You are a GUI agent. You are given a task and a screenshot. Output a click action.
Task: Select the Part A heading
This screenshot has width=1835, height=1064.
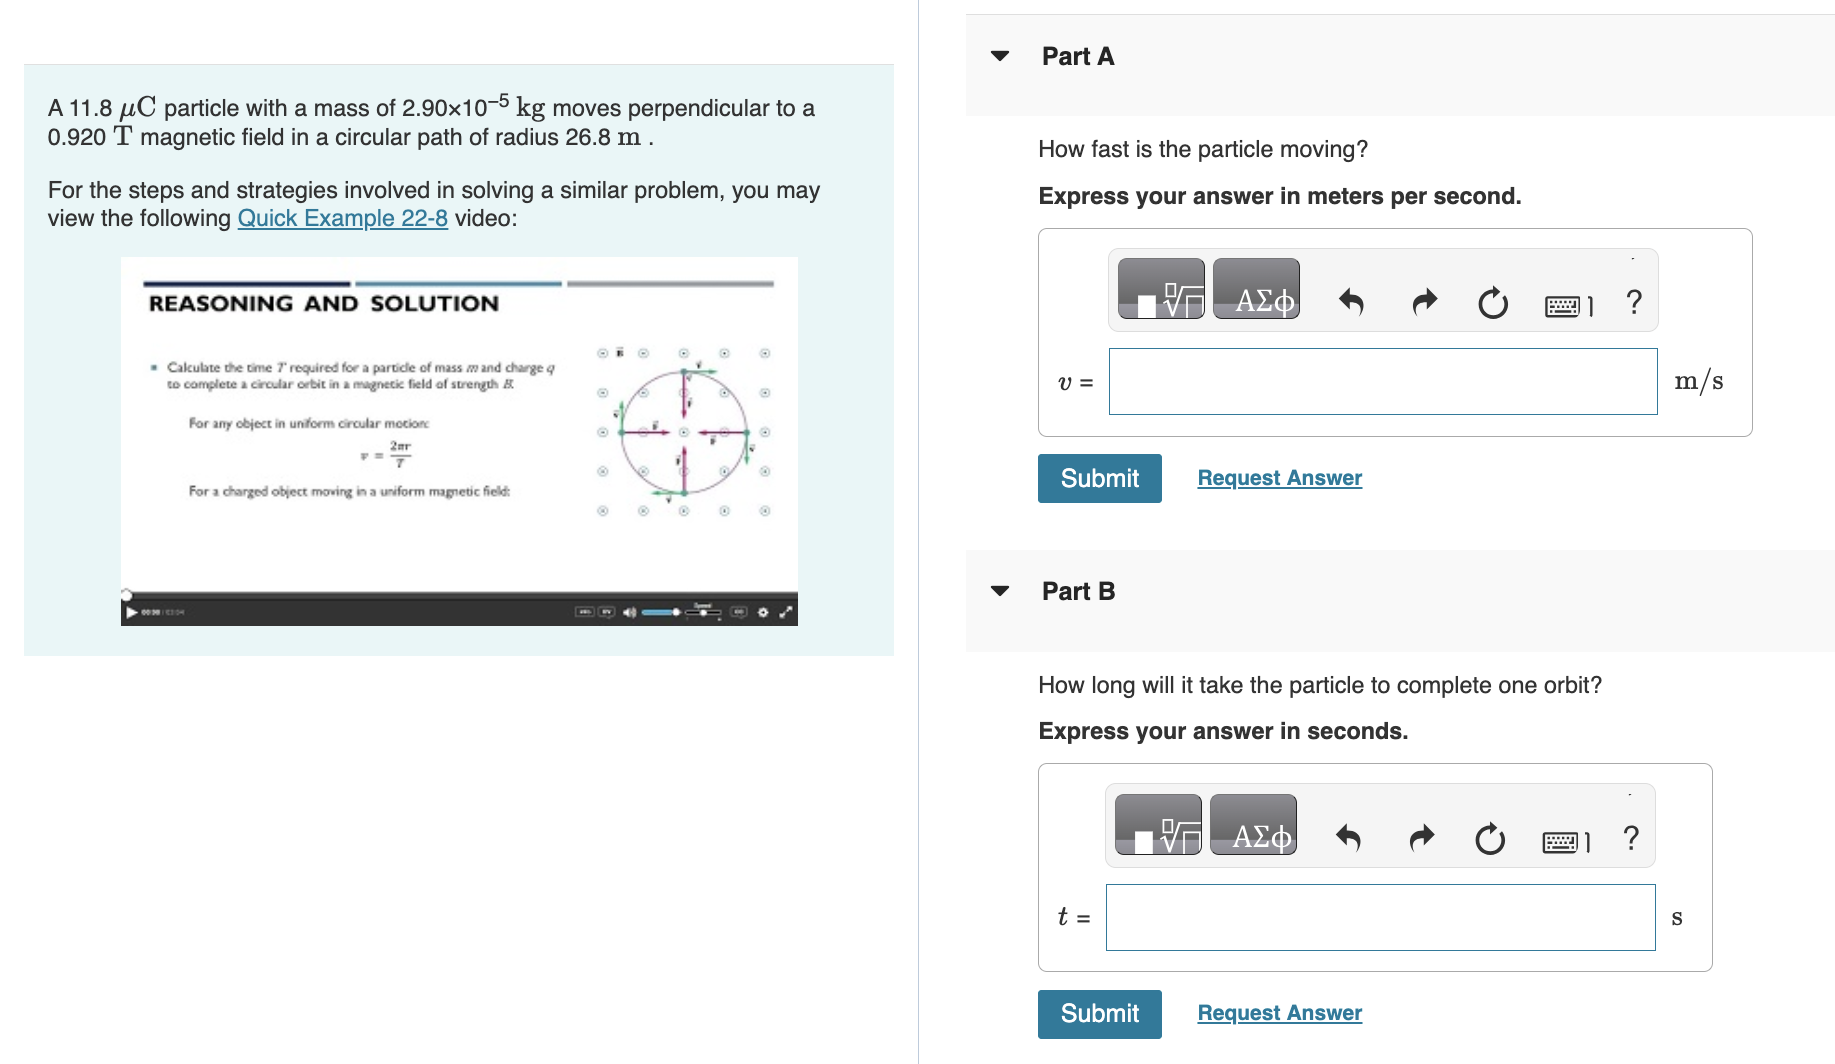(1077, 56)
